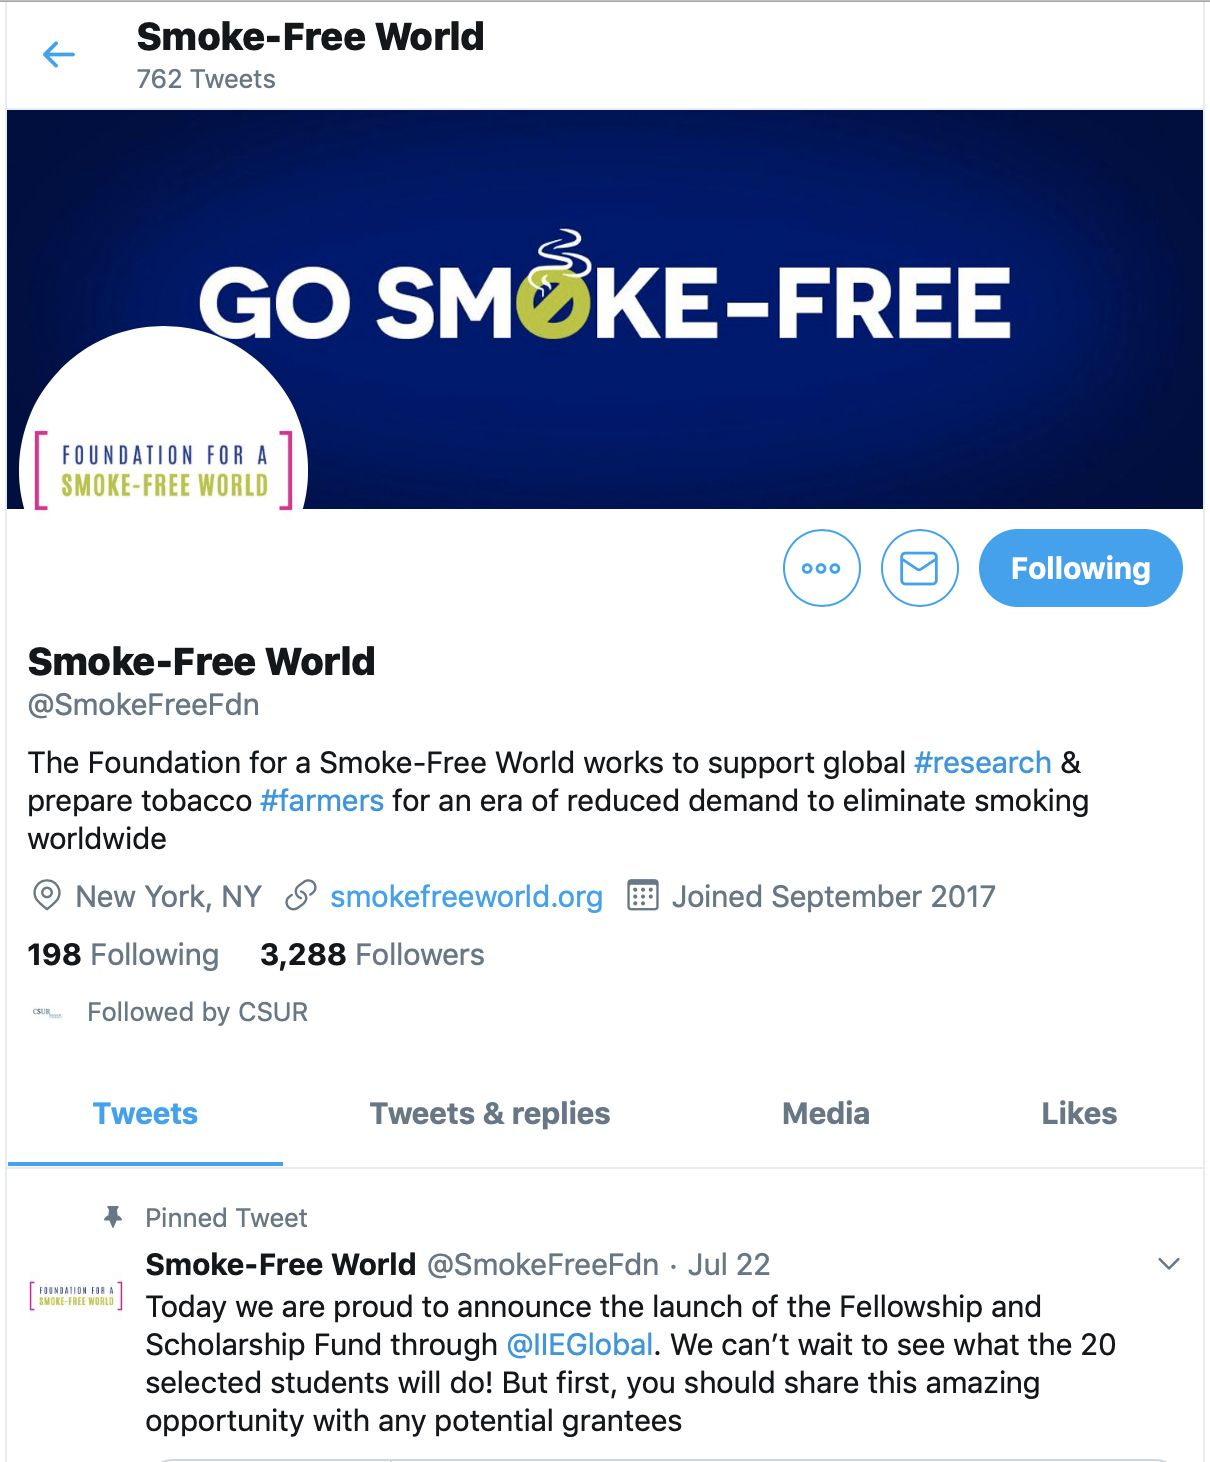Viewport: 1210px width, 1462px height.
Task: Open the three-dot more options button
Action: pyautogui.click(x=822, y=568)
